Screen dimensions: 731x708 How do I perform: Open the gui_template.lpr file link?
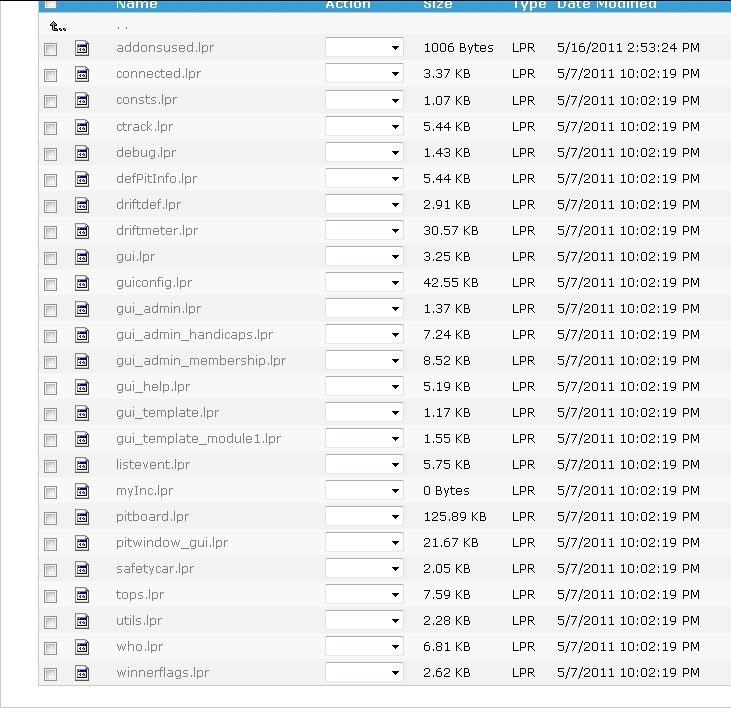[x=167, y=413]
